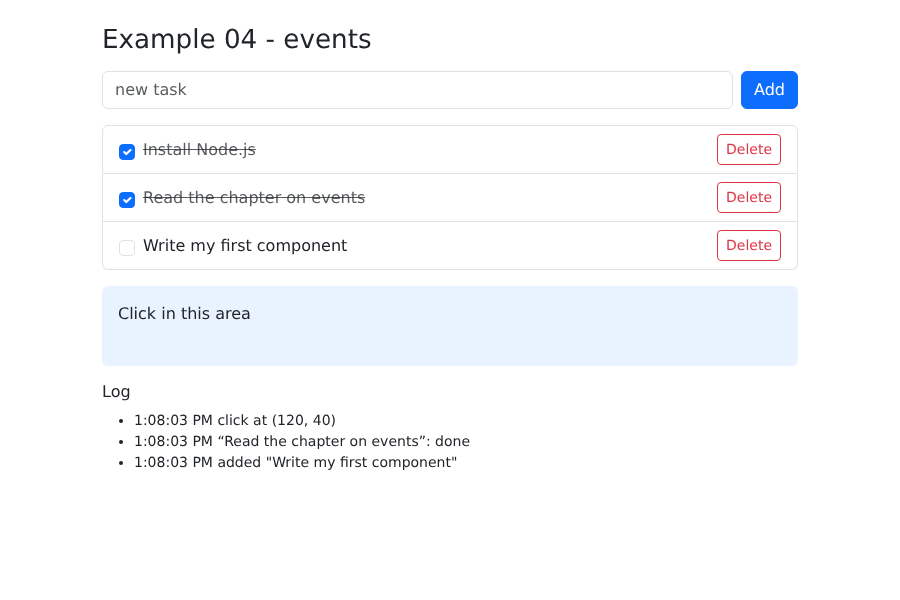Click the "new task" input field

pyautogui.click(x=417, y=90)
